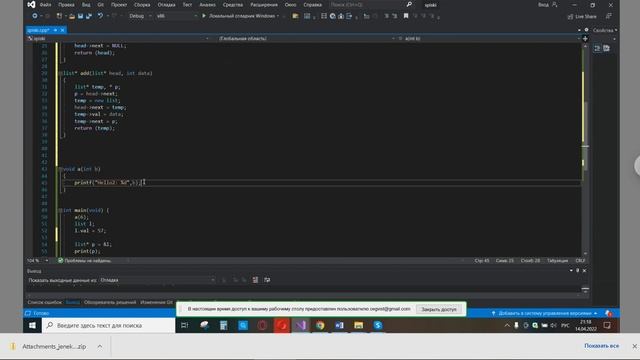Screen dimensions: 640x360
Task: Click the bookmark toggle icon in toolbar
Action: click(406, 16)
